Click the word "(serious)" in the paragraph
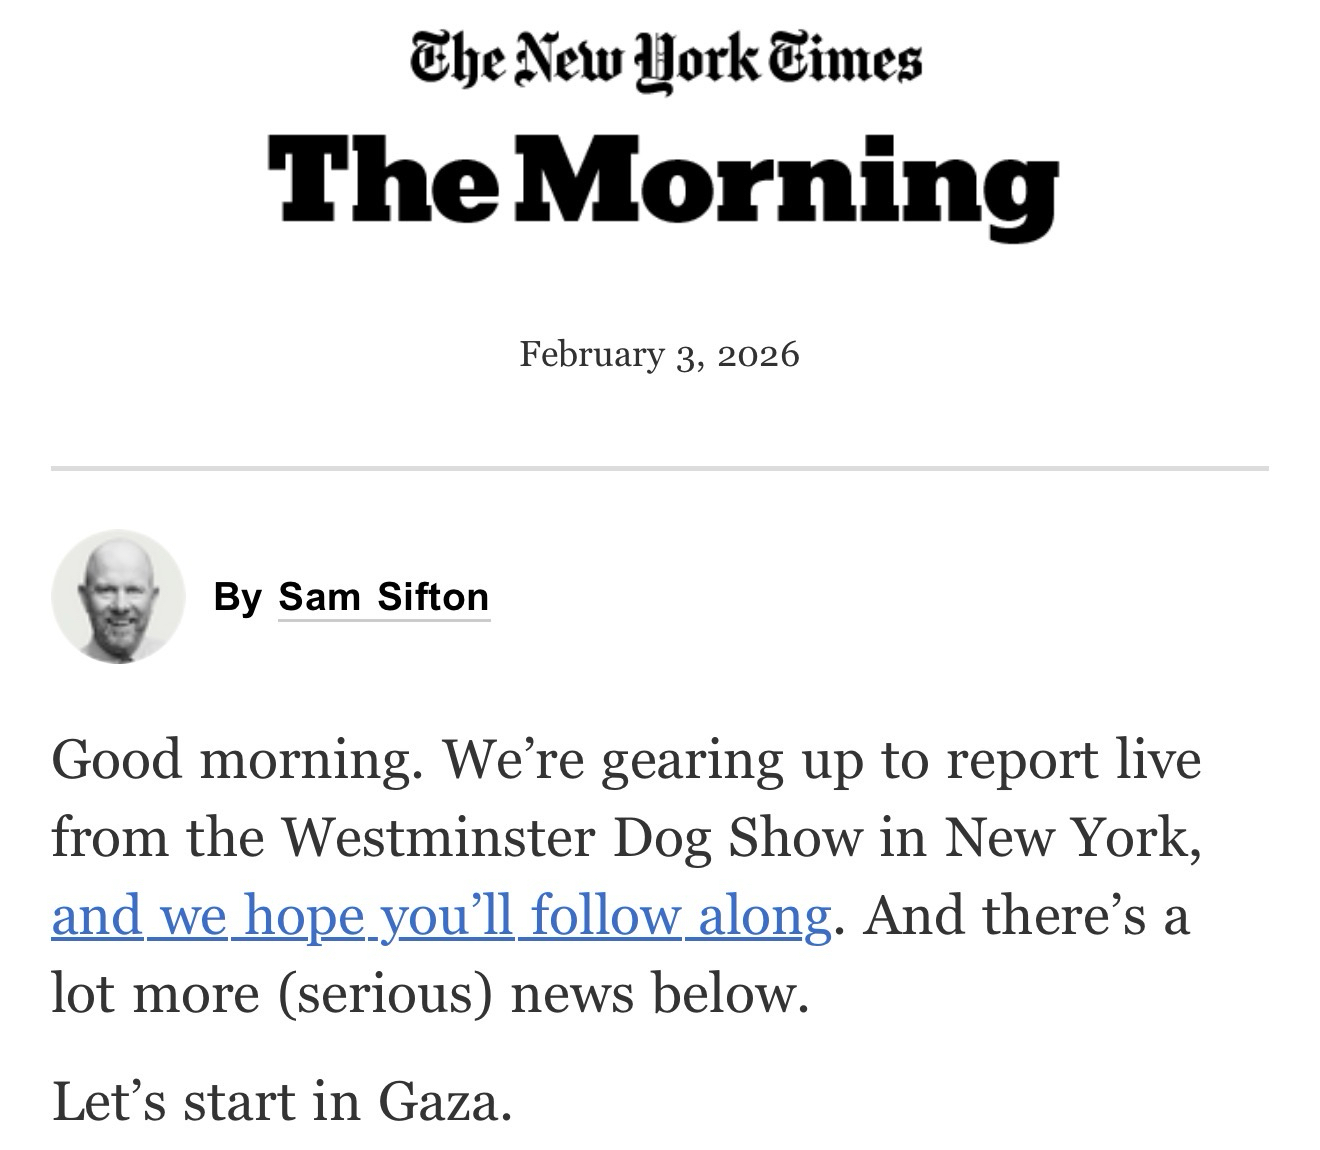Viewport: 1320px width, 1150px height. pos(386,994)
